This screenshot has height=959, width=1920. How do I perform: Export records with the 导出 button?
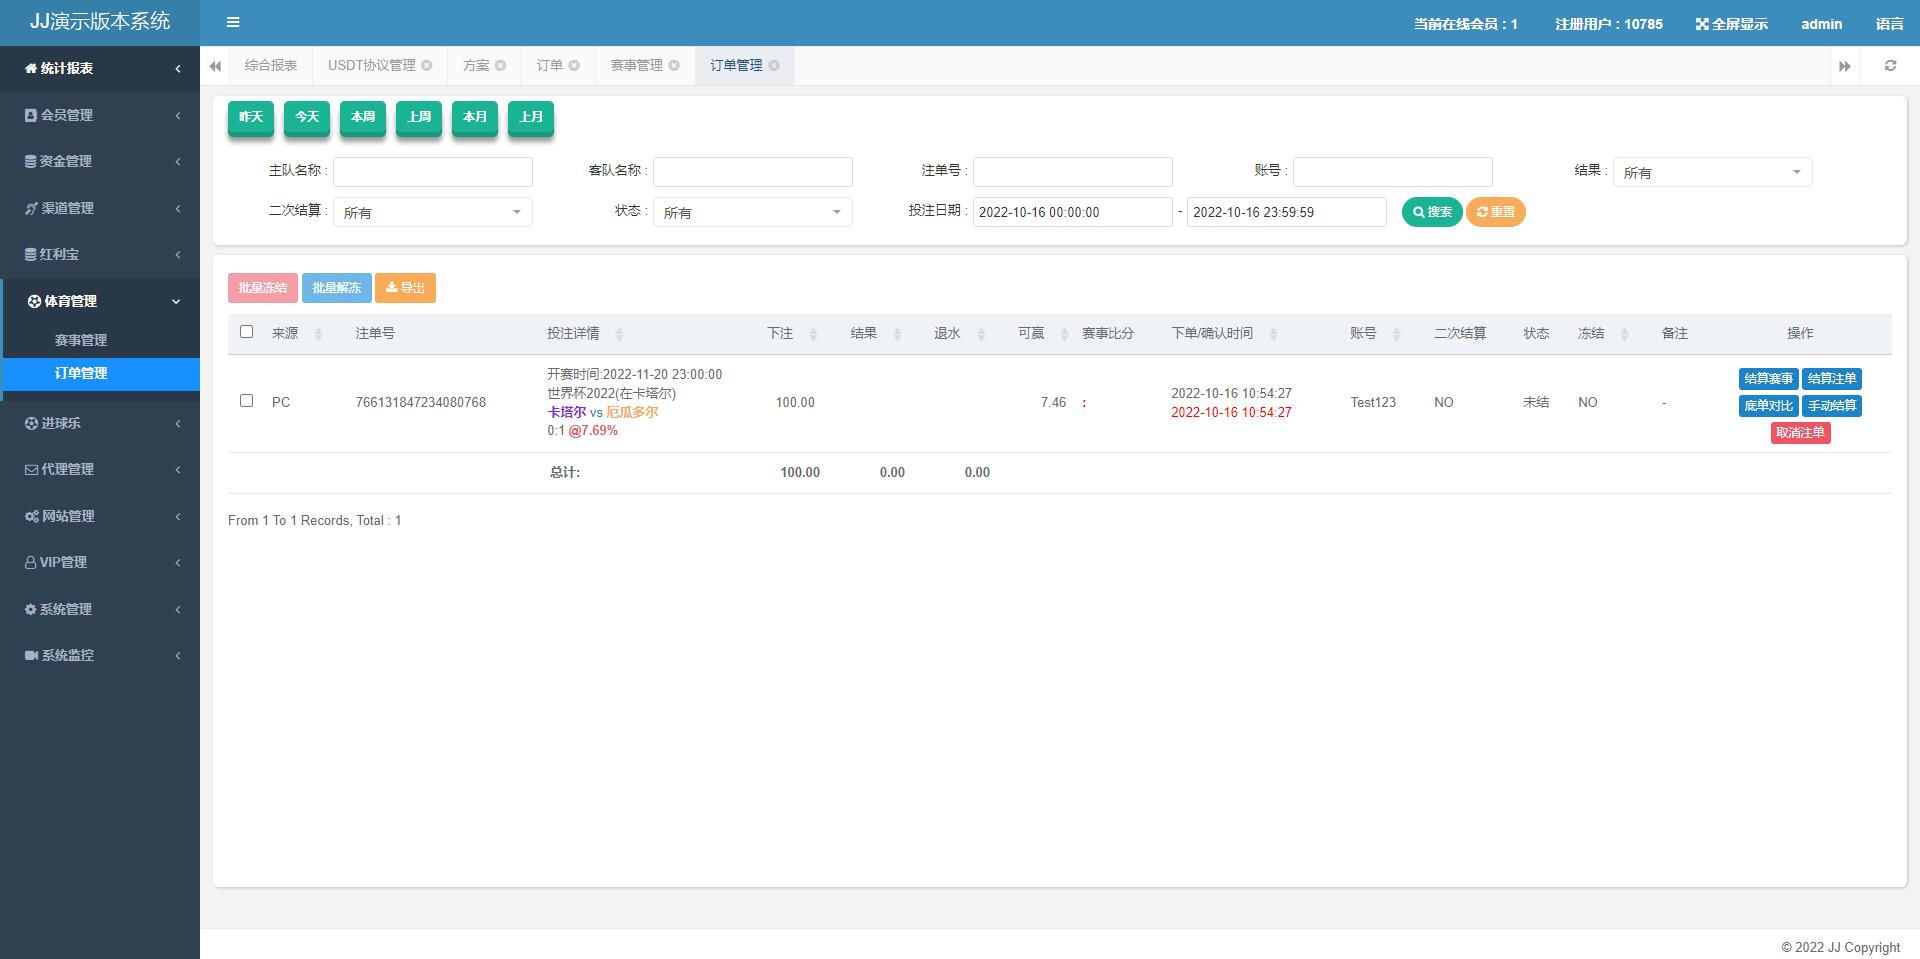coord(406,287)
